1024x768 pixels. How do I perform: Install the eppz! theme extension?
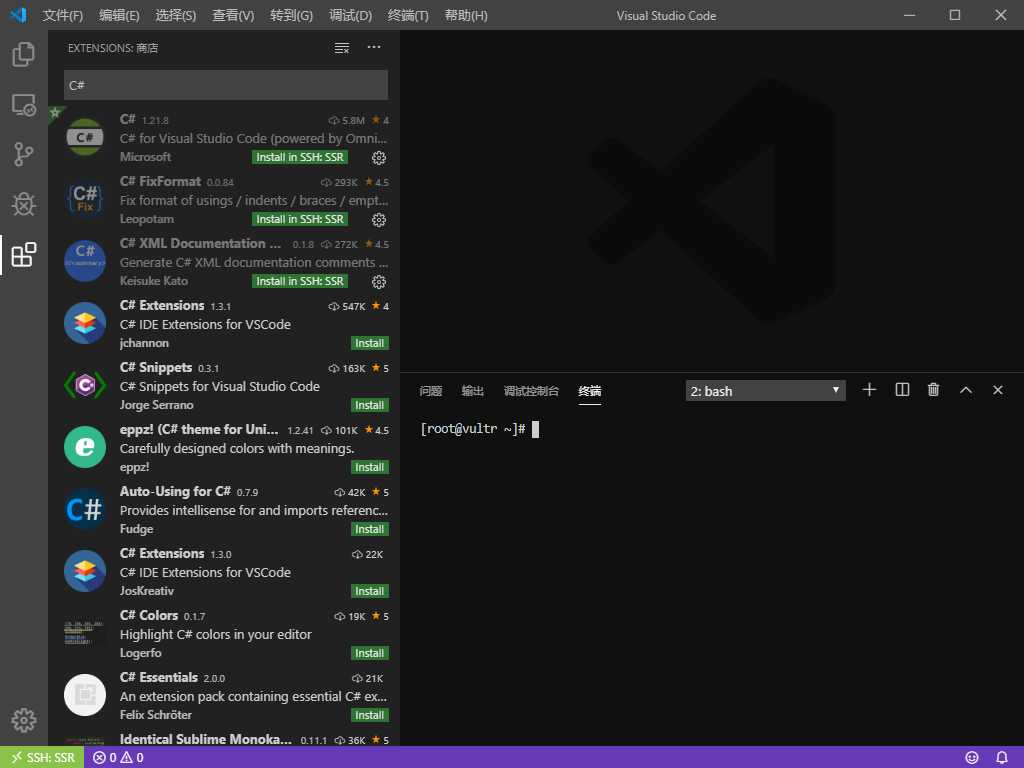pyautogui.click(x=370, y=468)
